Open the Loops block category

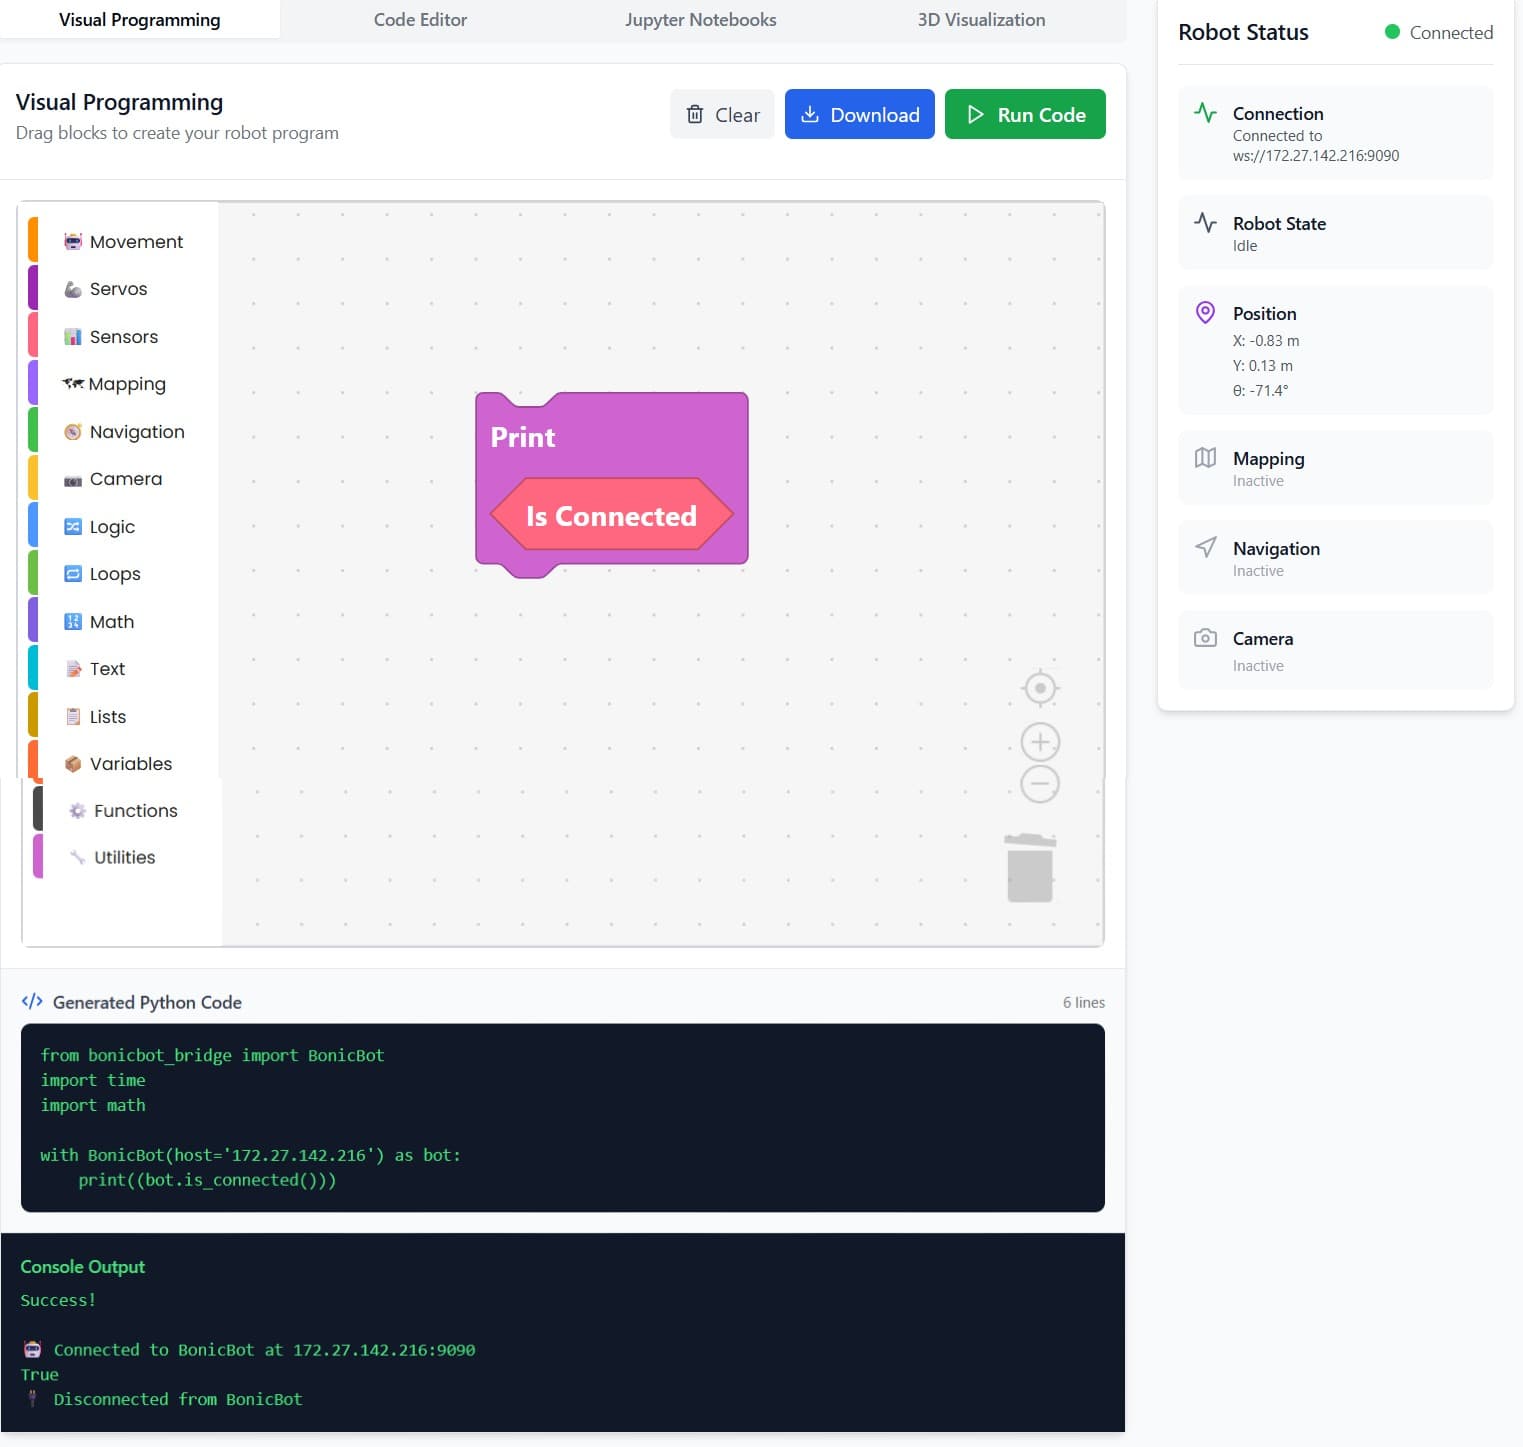click(x=114, y=574)
